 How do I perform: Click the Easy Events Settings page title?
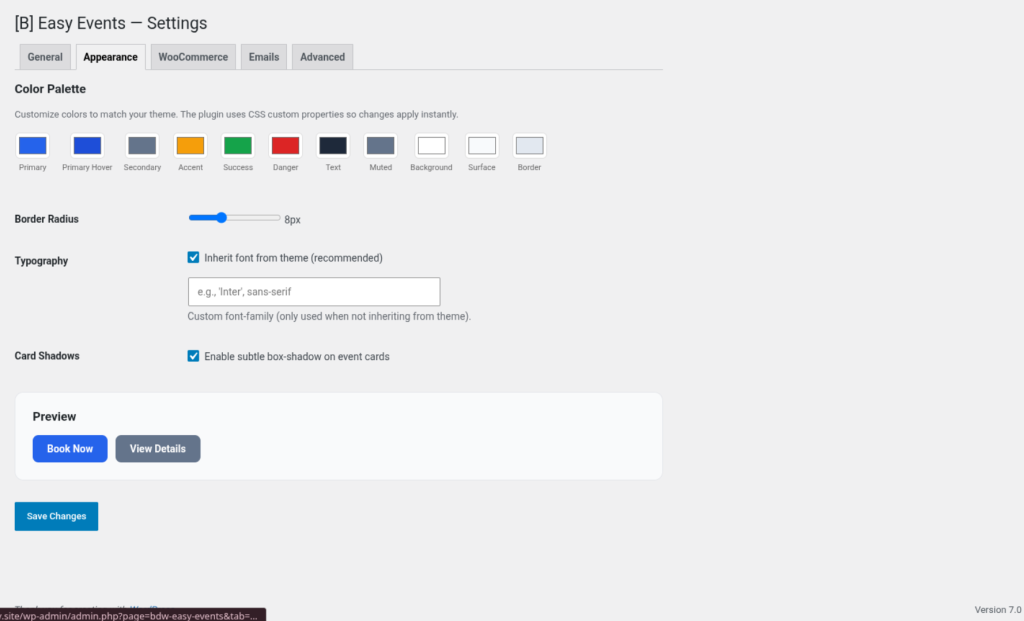111,23
